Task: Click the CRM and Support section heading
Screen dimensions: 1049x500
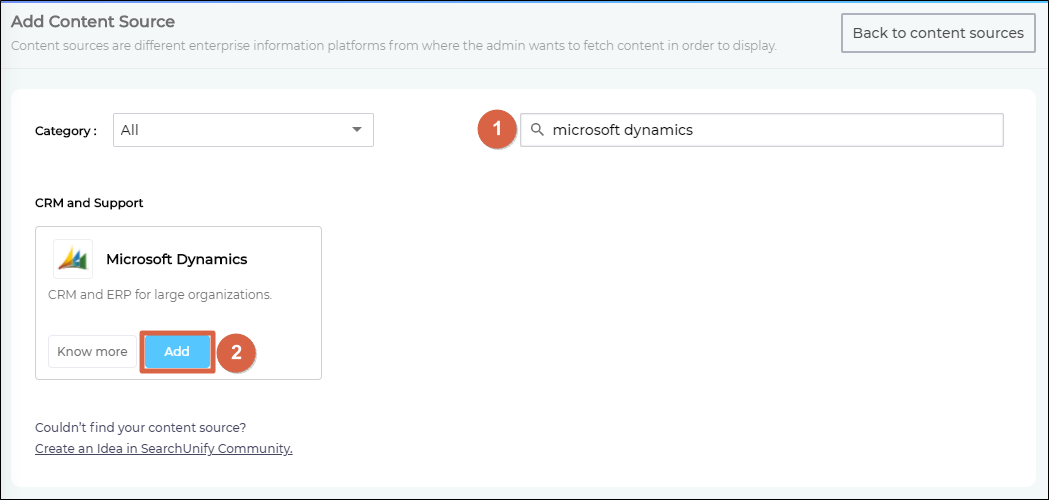Action: (89, 203)
